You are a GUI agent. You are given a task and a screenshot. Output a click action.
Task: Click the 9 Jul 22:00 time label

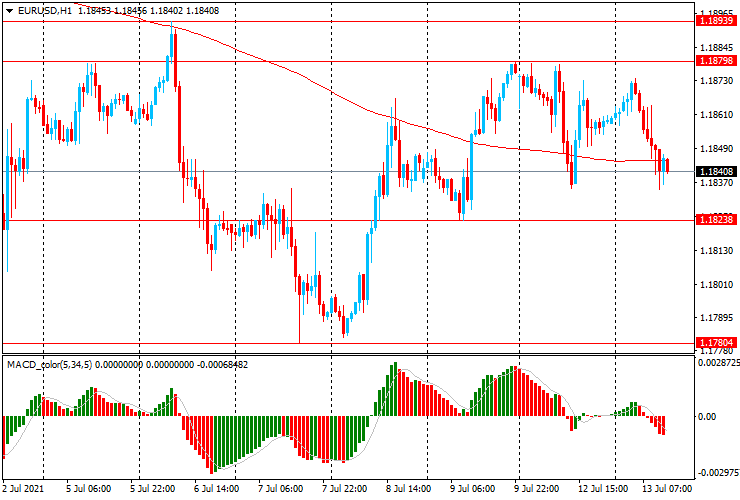pyautogui.click(x=537, y=488)
